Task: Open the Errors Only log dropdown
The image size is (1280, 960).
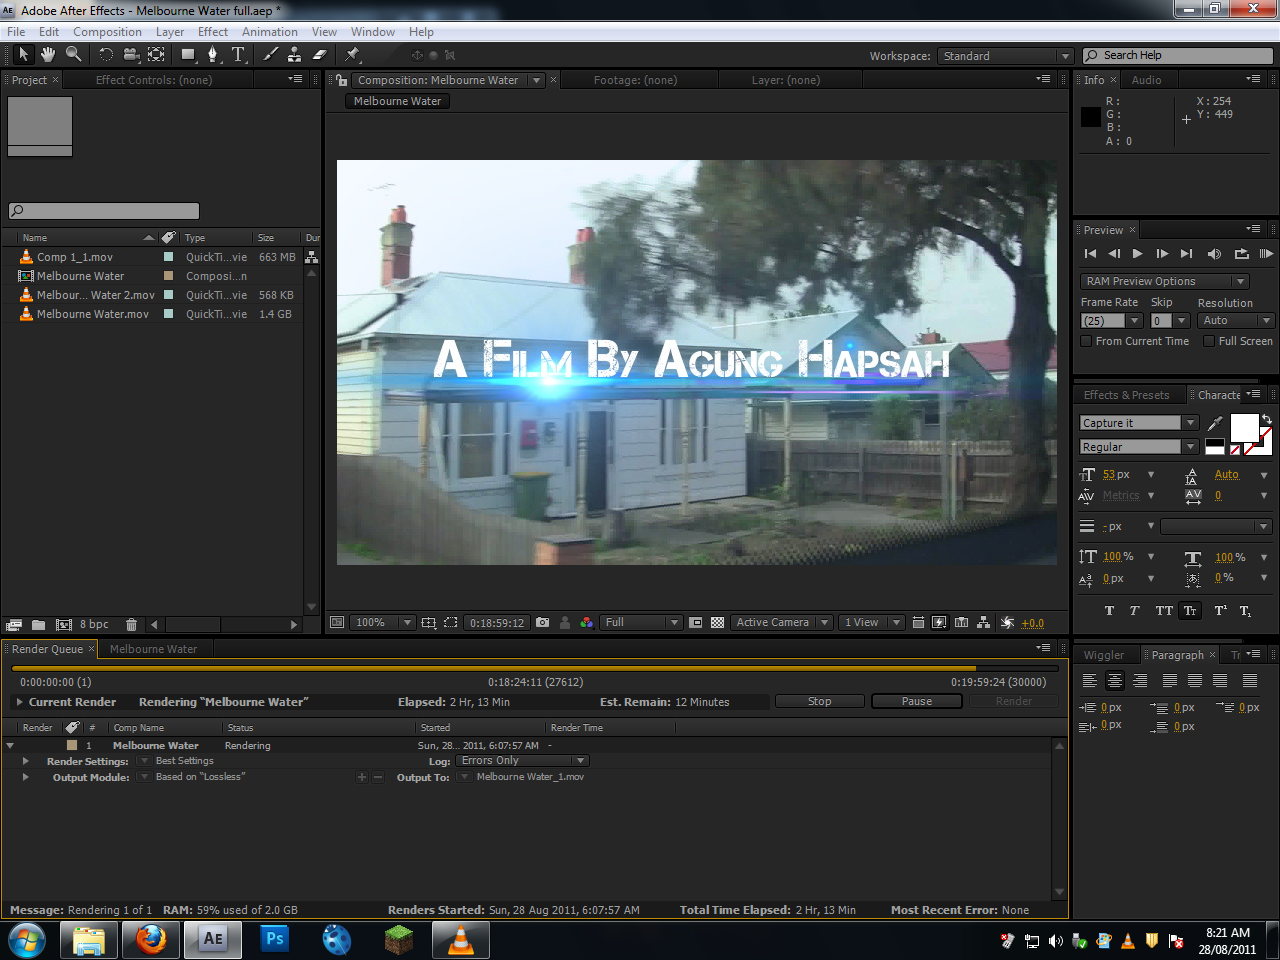Action: pyautogui.click(x=523, y=761)
